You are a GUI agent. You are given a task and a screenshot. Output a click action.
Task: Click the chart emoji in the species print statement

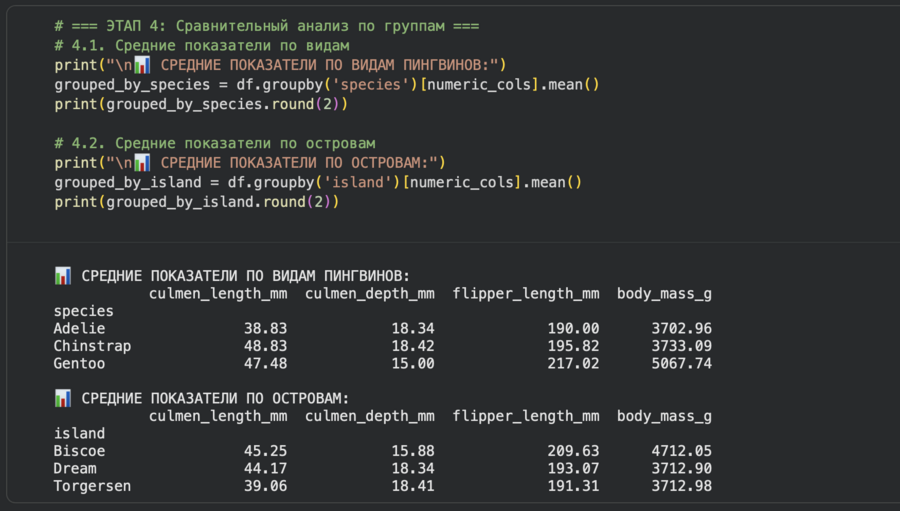(142, 65)
